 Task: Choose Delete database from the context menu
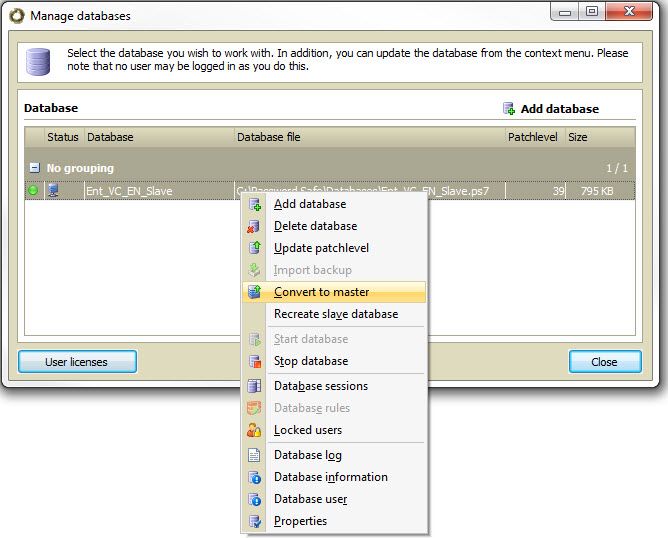[334, 226]
